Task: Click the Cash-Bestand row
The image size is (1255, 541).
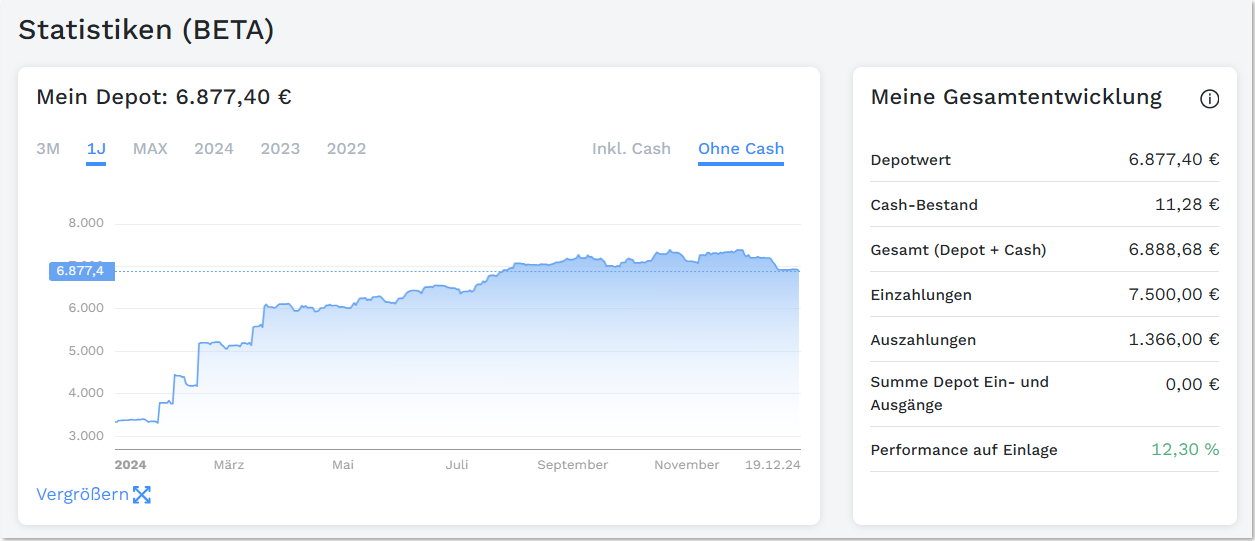Action: coord(1044,205)
